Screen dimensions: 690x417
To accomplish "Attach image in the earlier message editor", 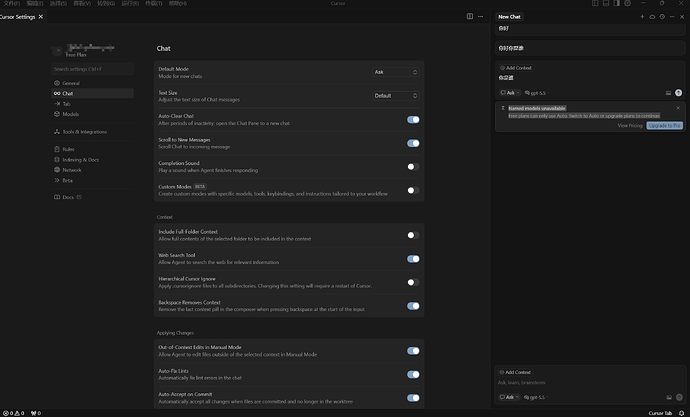I will 668,93.
